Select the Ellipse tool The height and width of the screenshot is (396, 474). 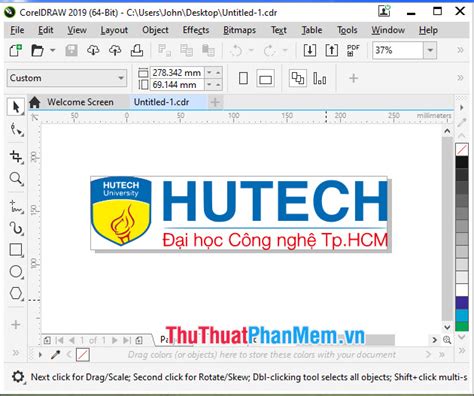tap(16, 272)
